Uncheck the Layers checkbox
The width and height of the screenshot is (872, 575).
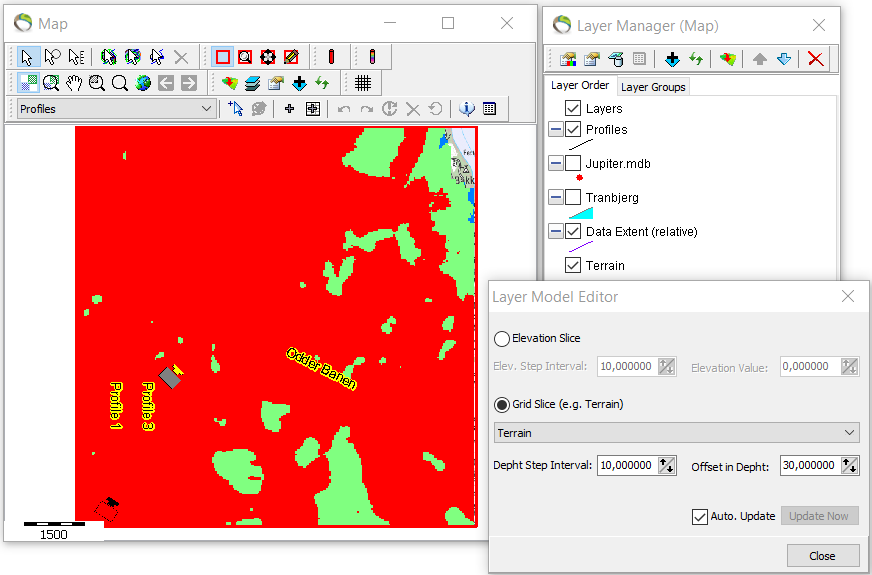click(572, 108)
